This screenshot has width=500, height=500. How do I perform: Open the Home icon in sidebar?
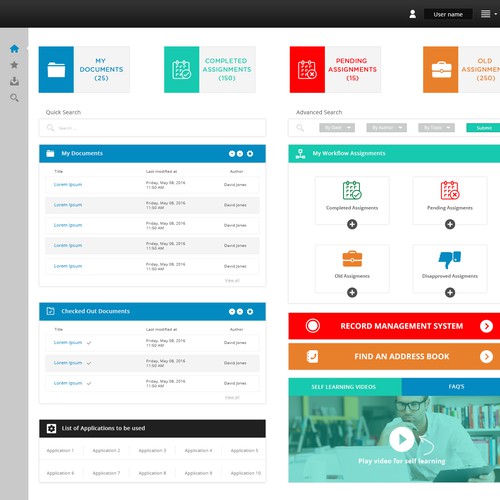tap(14, 49)
